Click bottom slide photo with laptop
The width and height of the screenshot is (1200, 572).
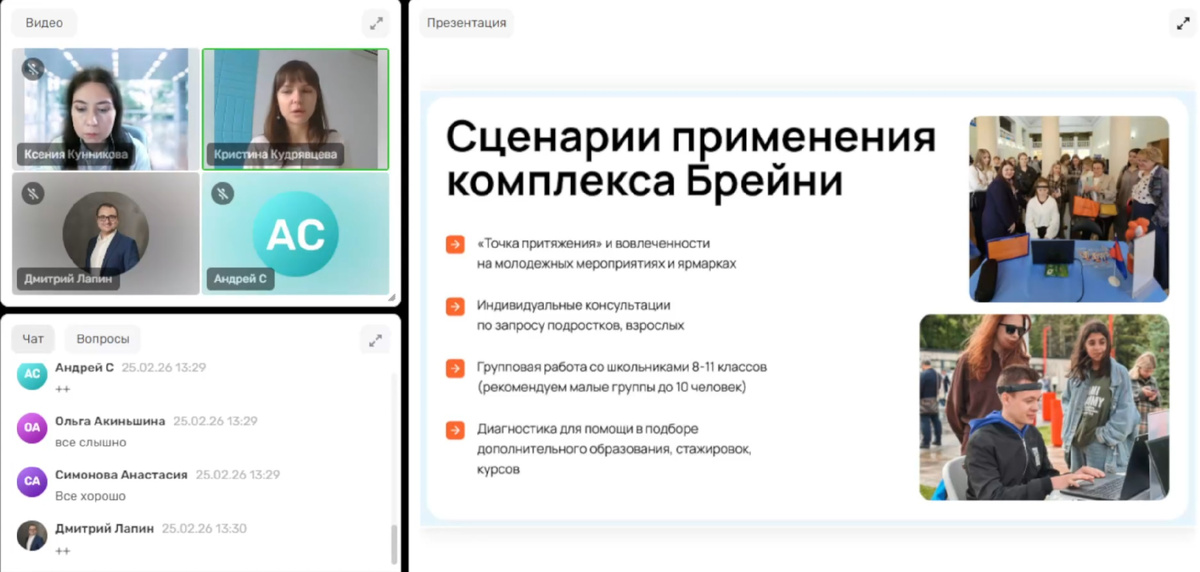[x=1044, y=407]
